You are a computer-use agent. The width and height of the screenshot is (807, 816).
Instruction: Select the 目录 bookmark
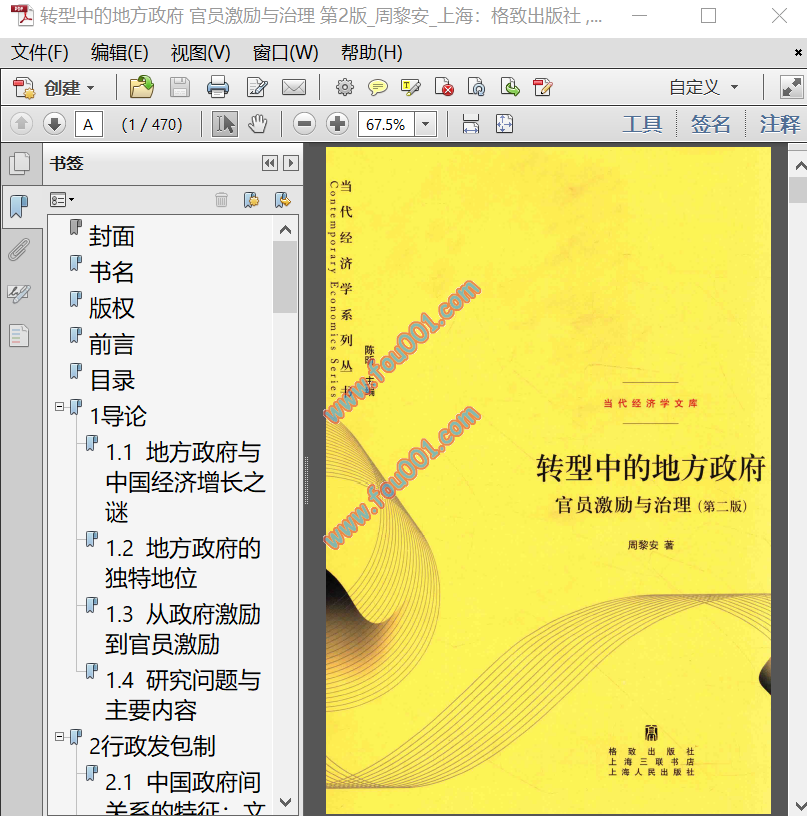pos(112,380)
